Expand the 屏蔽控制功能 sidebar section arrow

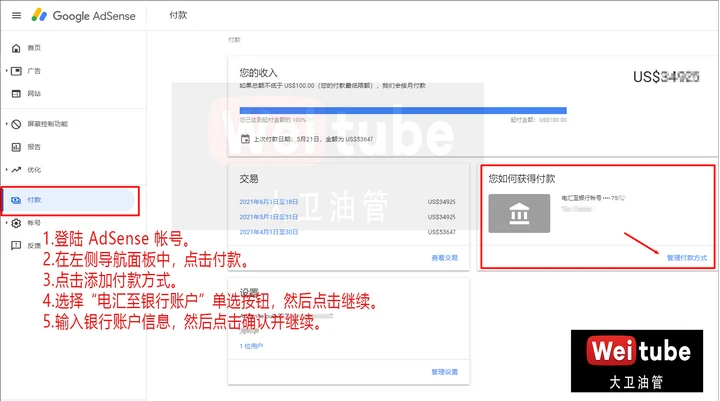click(x=6, y=124)
